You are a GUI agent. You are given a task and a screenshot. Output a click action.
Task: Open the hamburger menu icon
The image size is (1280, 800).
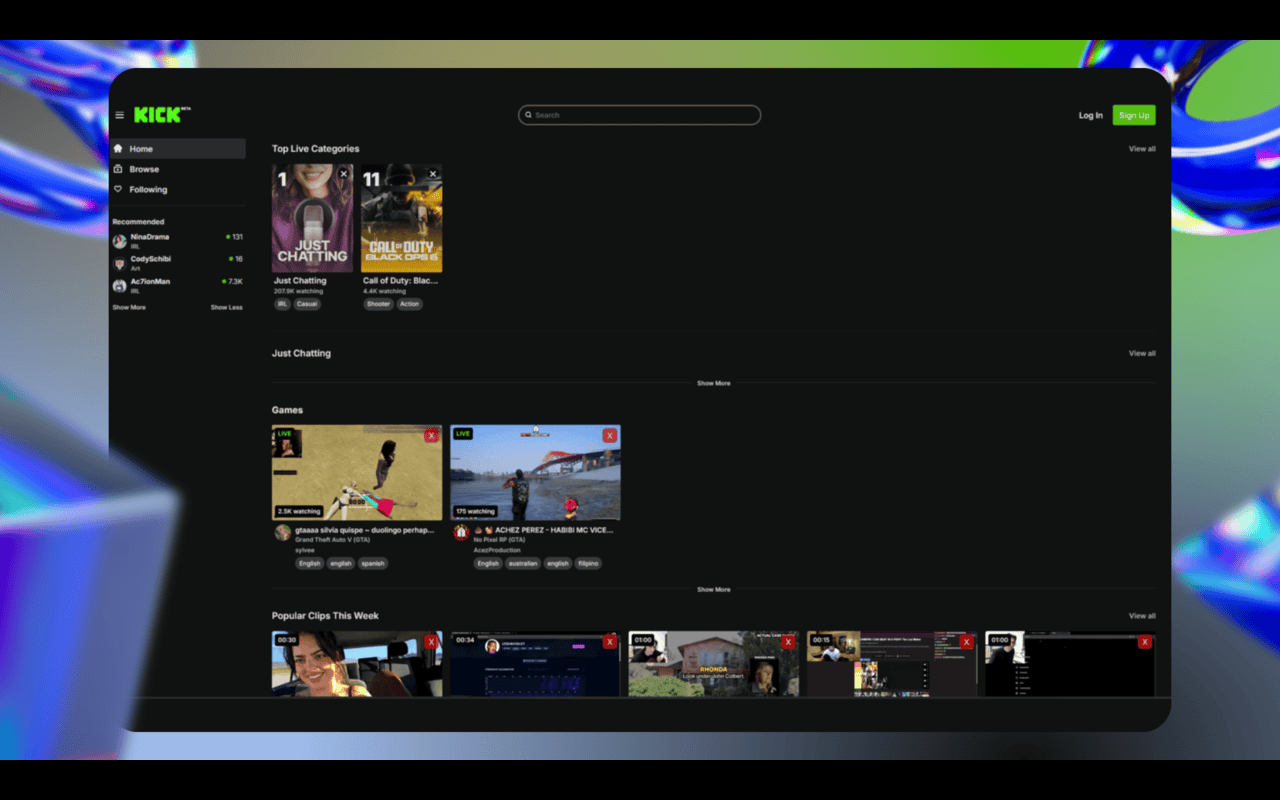[x=119, y=114]
